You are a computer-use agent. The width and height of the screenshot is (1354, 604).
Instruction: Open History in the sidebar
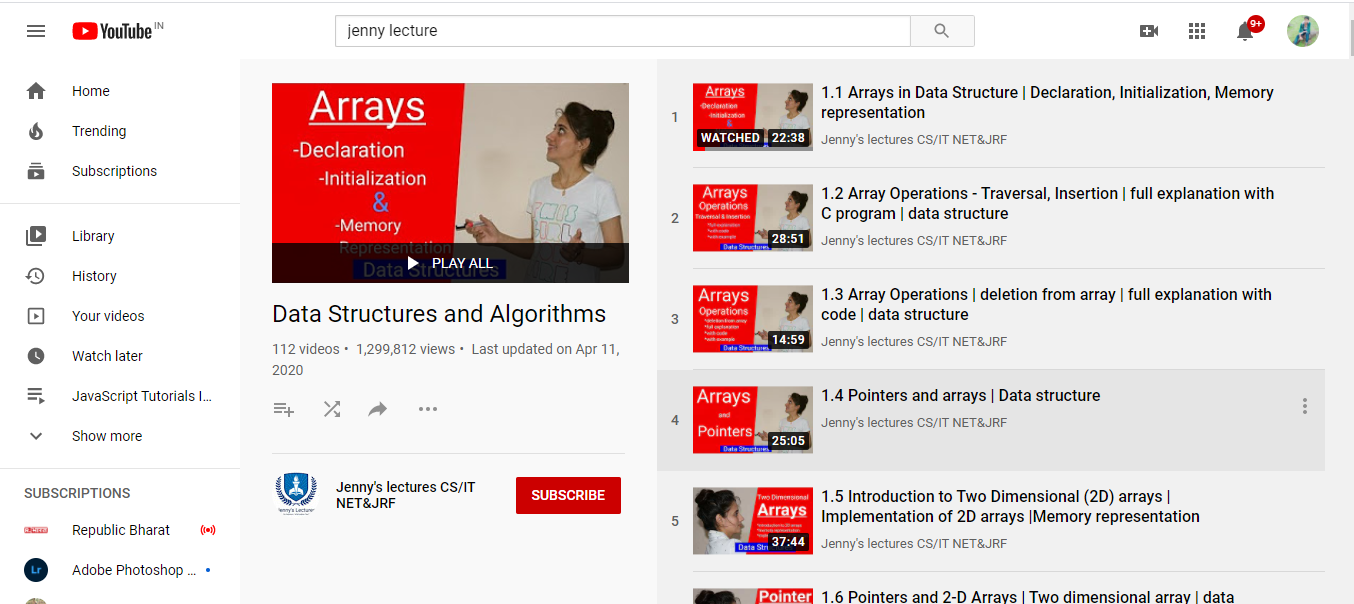tap(120, 276)
